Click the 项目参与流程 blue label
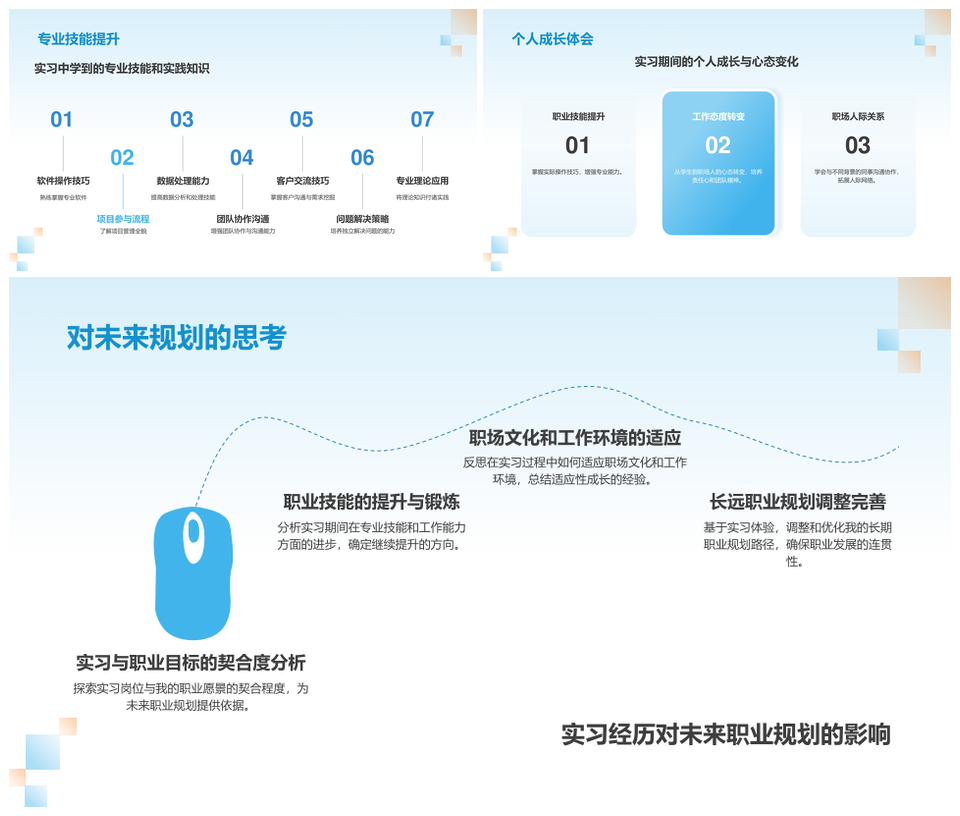 pyautogui.click(x=122, y=218)
